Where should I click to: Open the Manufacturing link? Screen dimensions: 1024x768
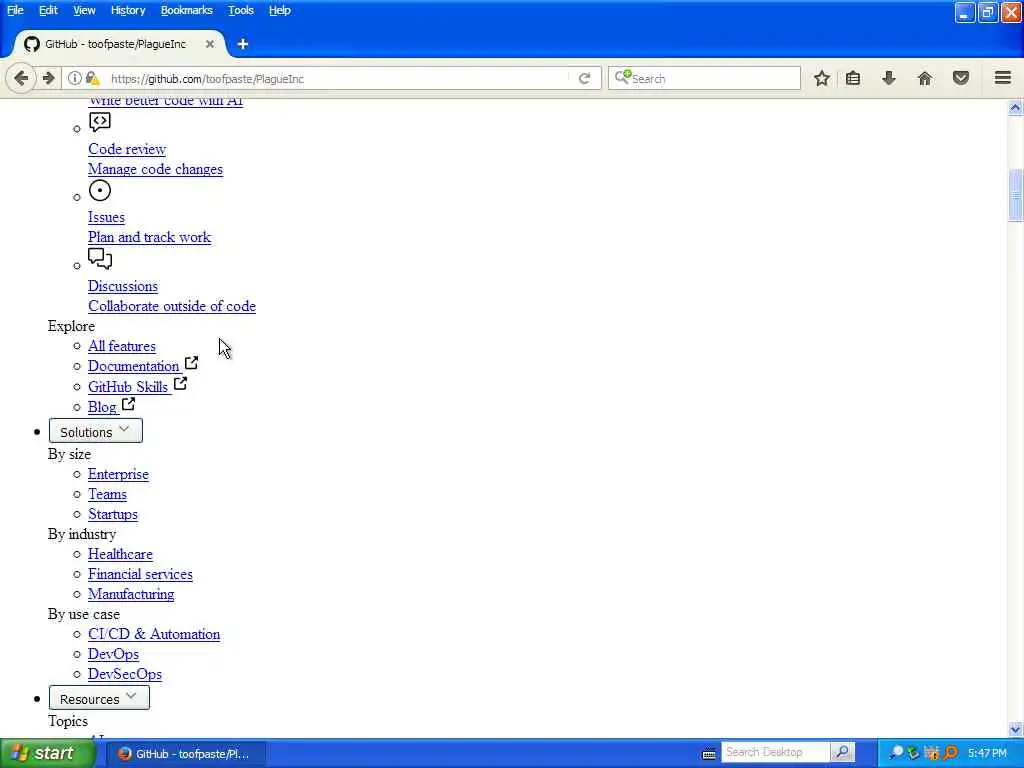(x=131, y=594)
